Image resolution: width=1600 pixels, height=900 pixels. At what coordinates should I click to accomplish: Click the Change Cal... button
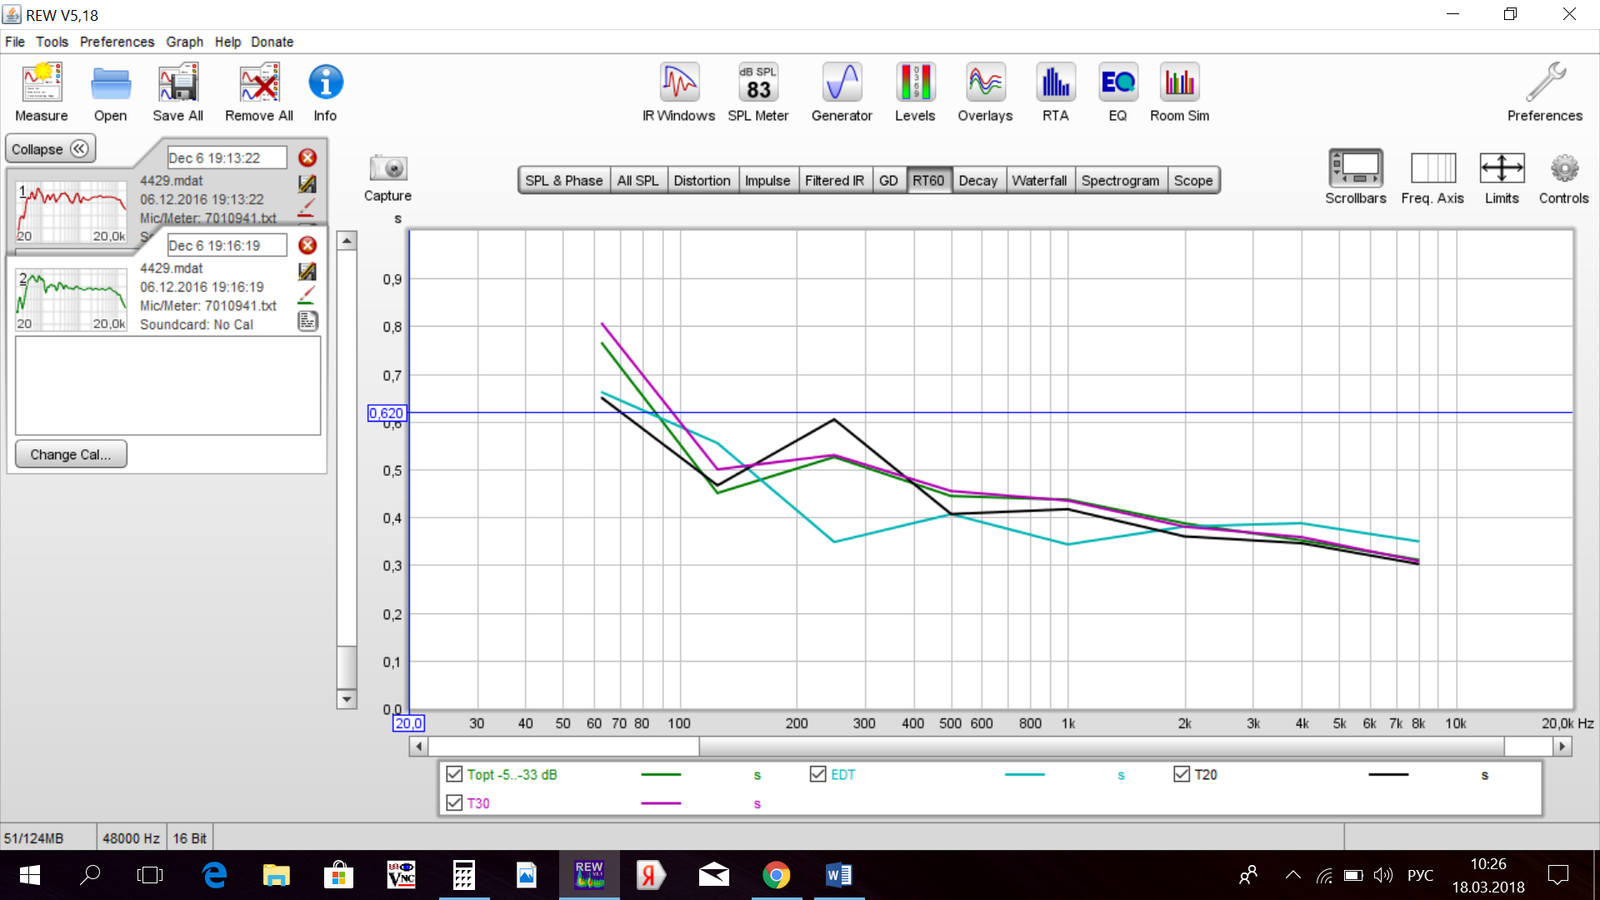71,454
